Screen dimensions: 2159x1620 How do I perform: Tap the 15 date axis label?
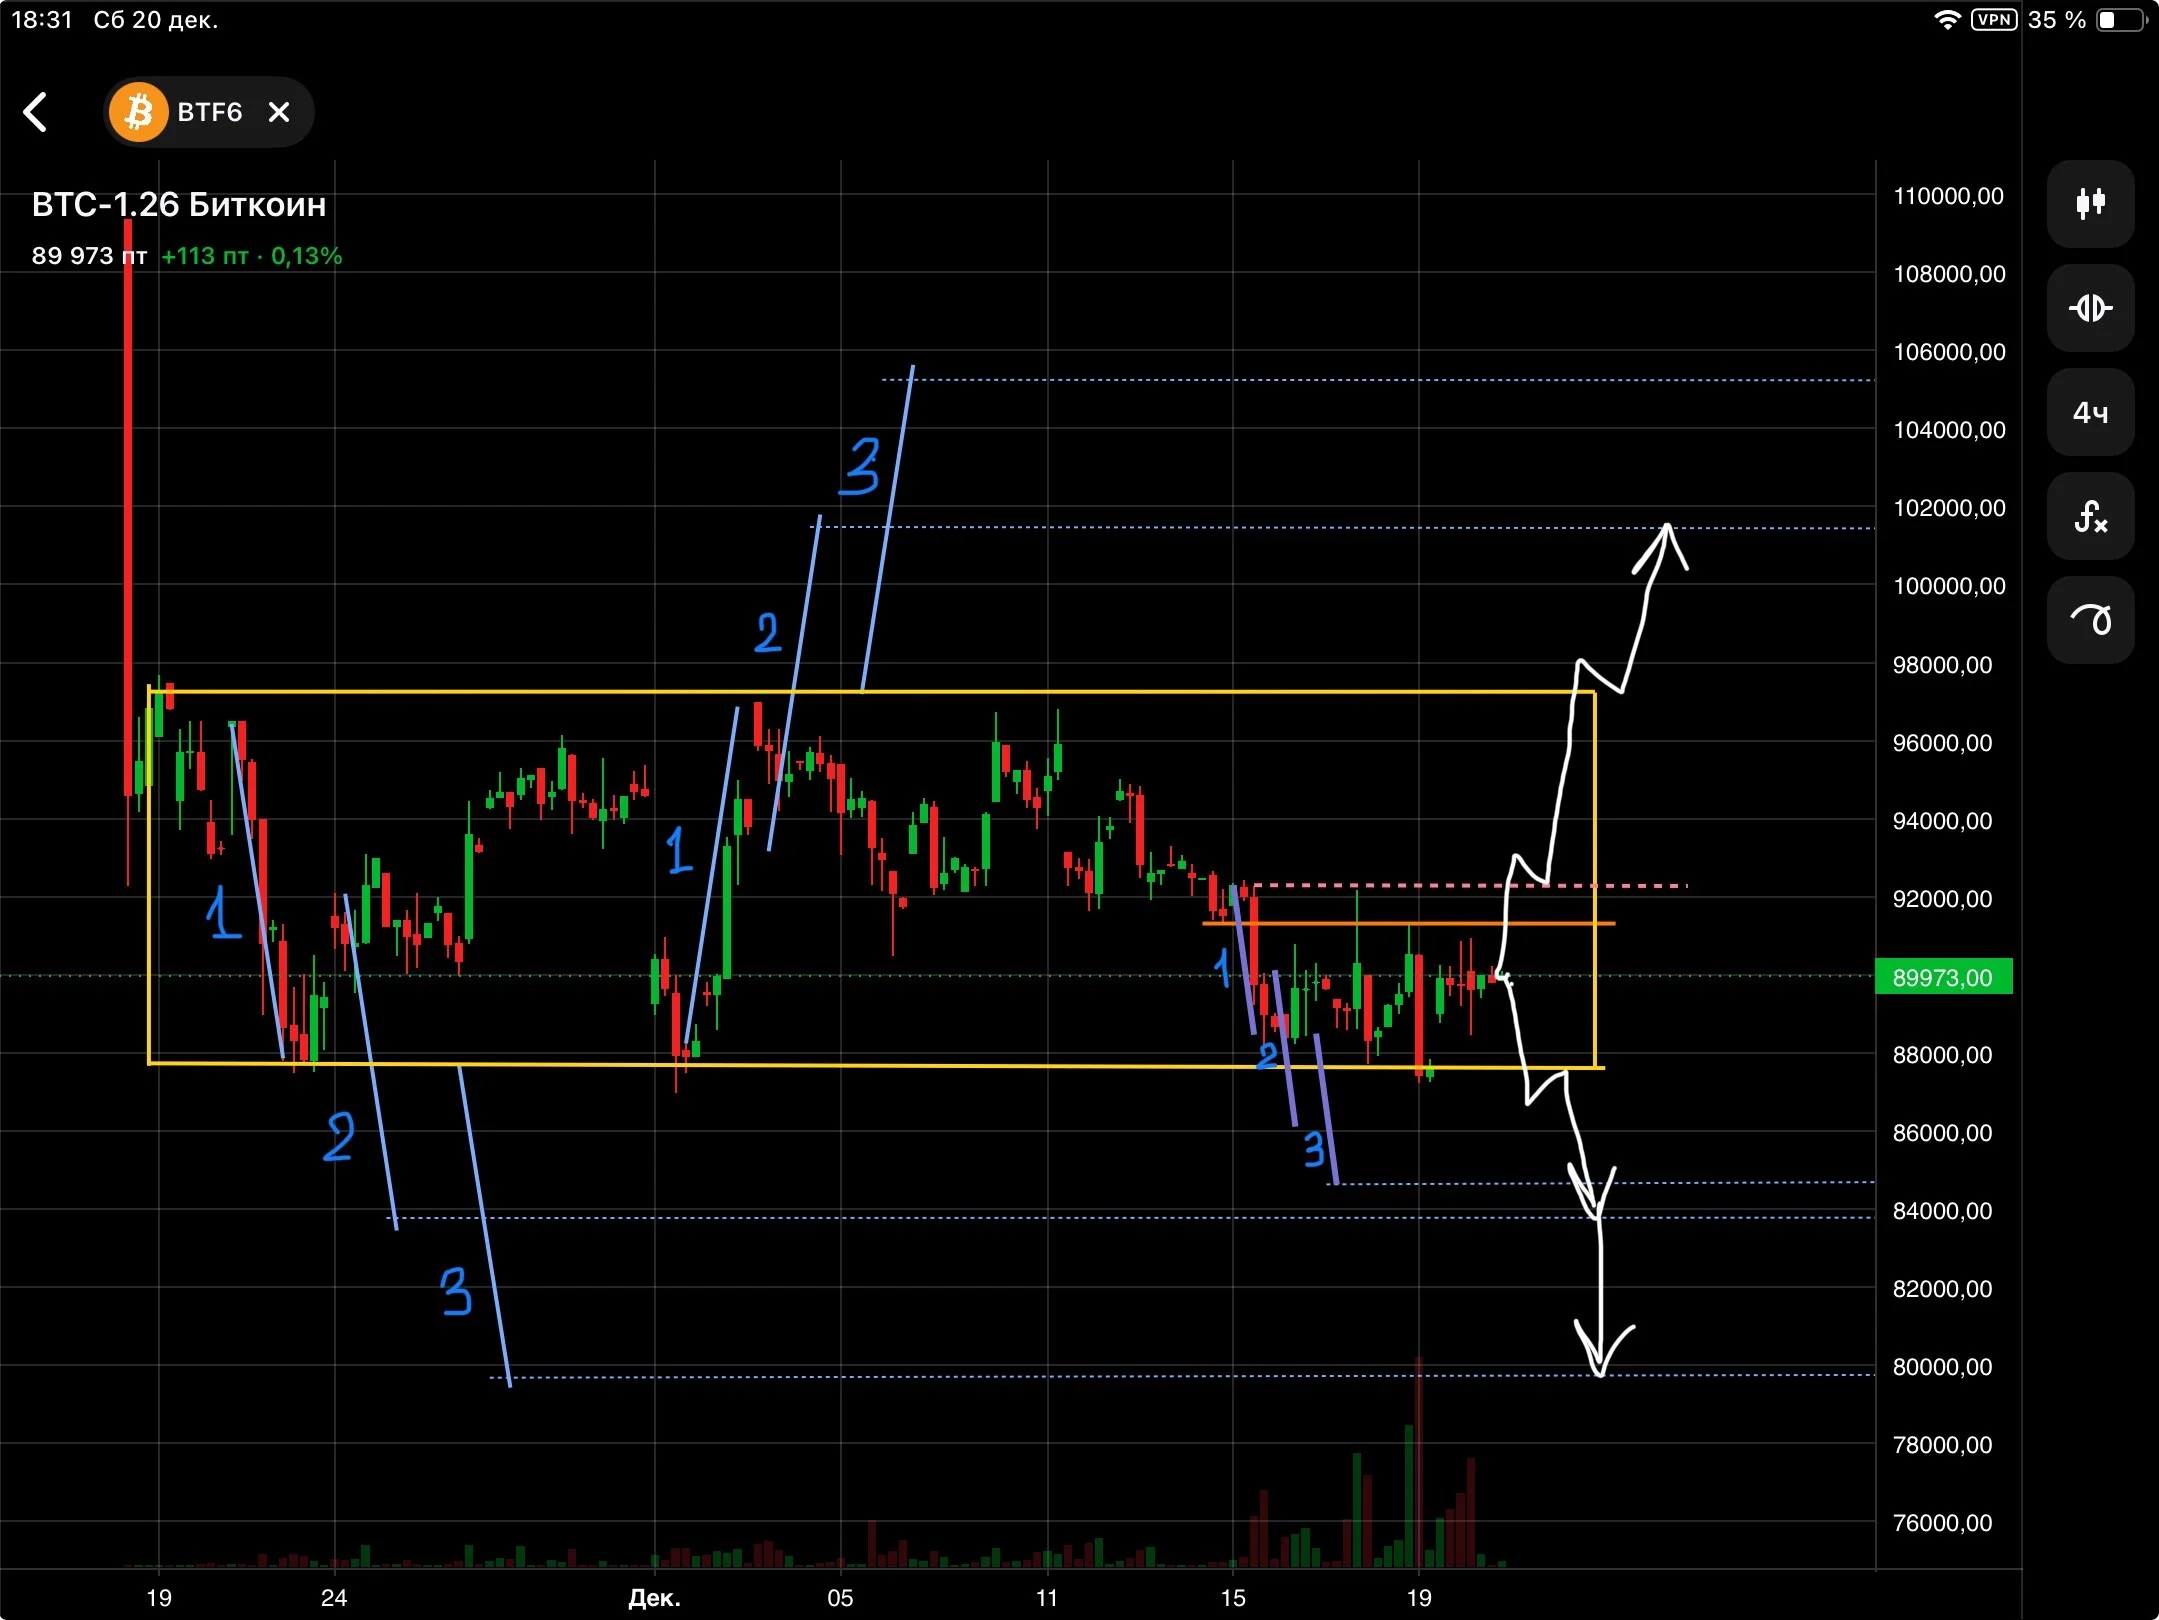pyautogui.click(x=1233, y=1598)
